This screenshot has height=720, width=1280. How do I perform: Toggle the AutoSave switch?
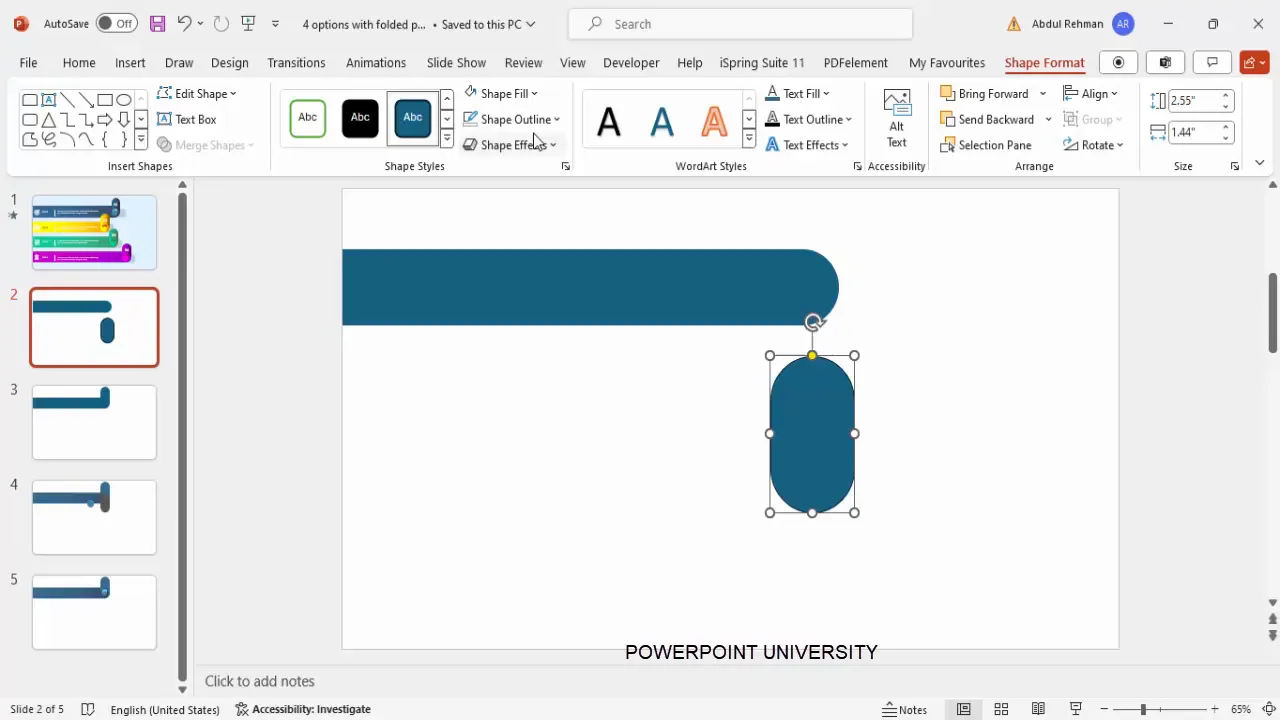tap(117, 23)
